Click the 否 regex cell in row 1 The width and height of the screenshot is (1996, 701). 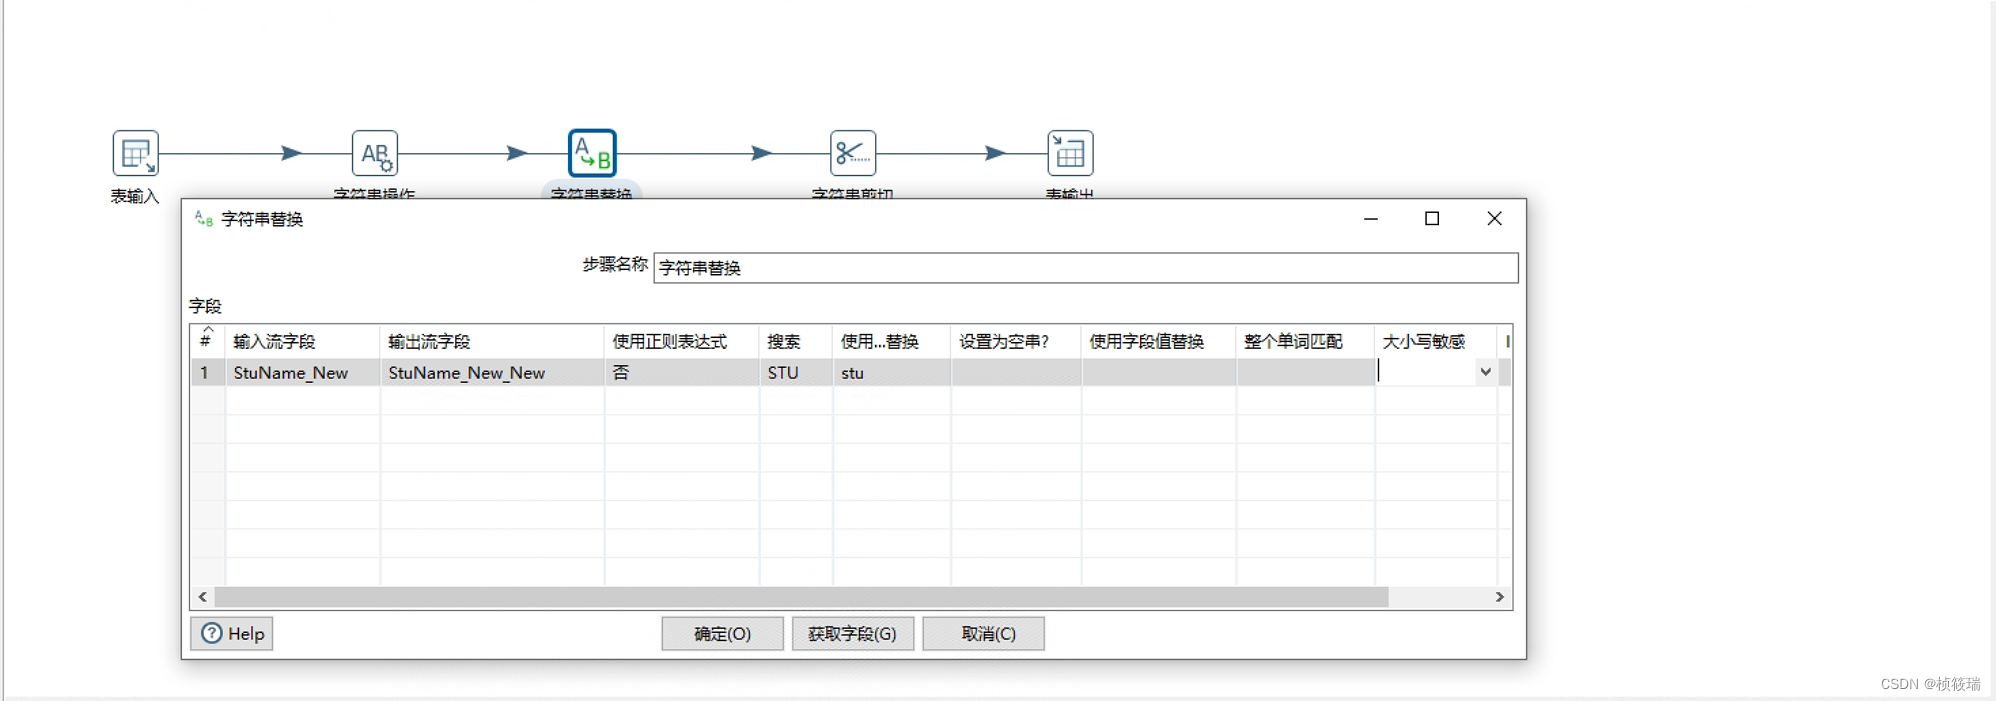pos(681,372)
